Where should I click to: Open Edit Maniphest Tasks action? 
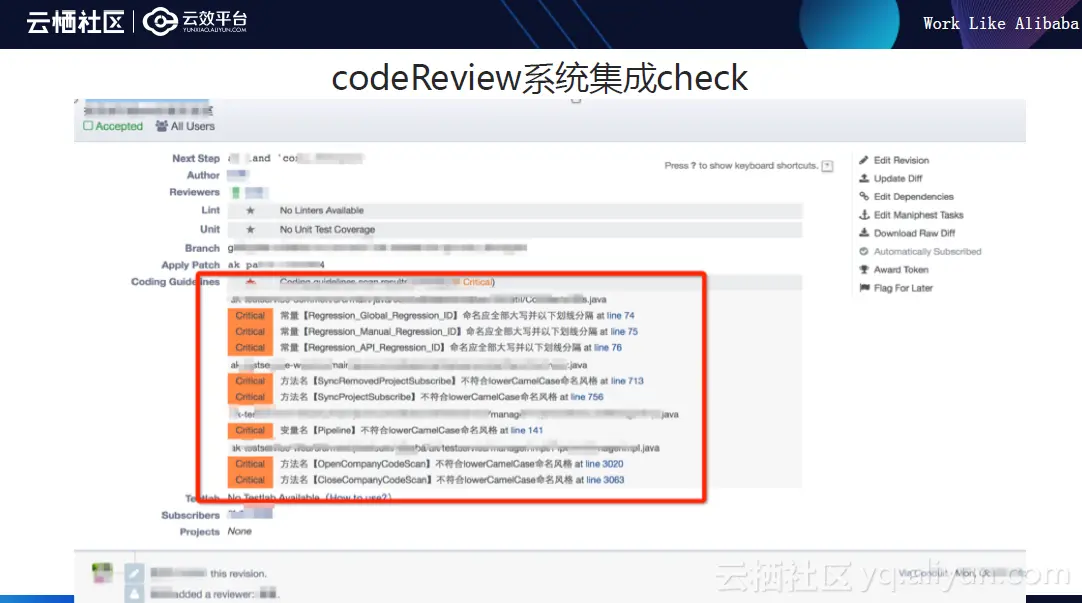click(x=918, y=215)
